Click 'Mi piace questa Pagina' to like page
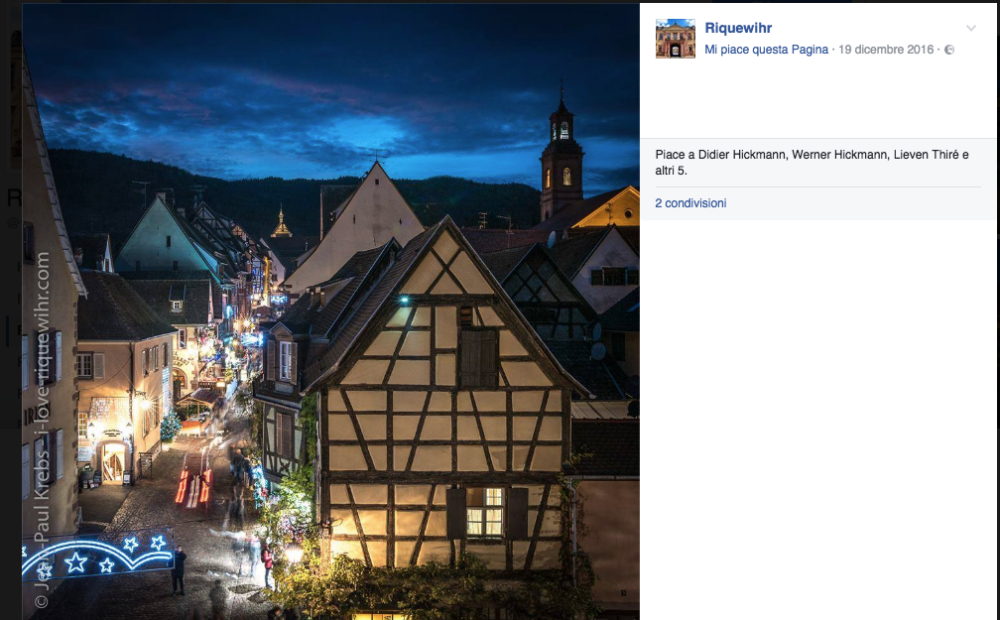The image size is (1000, 620). point(766,50)
